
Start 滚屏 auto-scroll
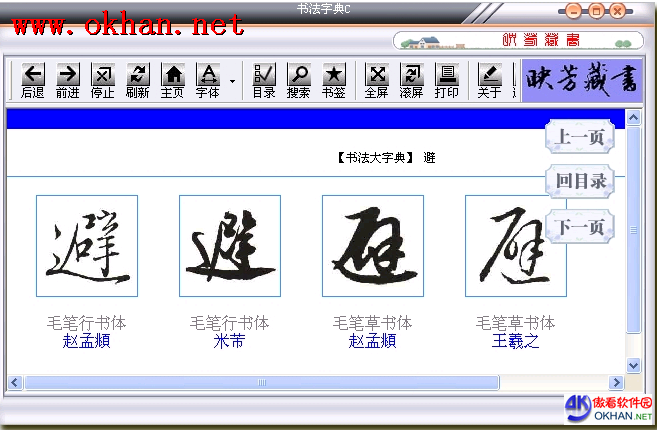point(411,80)
